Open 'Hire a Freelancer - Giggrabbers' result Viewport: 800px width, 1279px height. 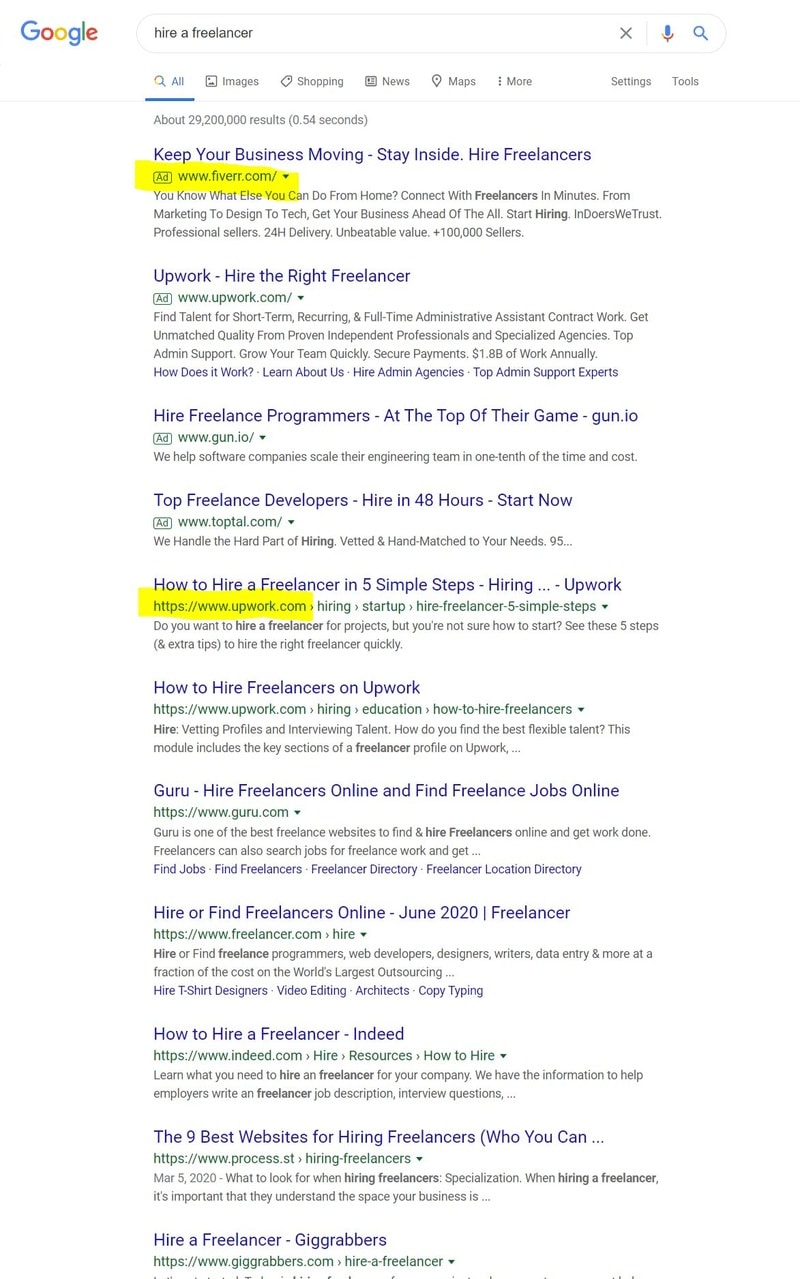[x=270, y=1240]
